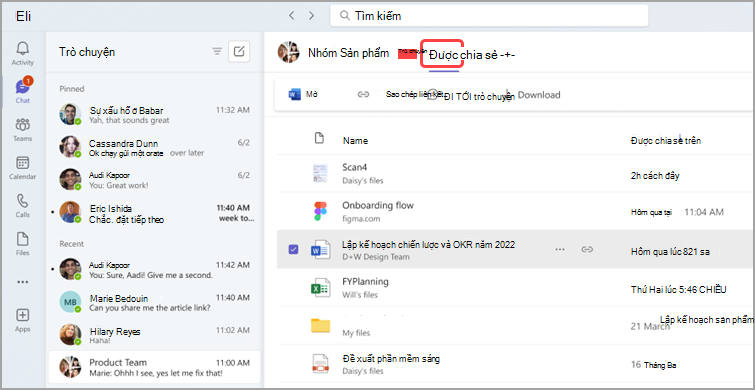
Task: Click the file type column icon header
Action: click(x=318, y=139)
